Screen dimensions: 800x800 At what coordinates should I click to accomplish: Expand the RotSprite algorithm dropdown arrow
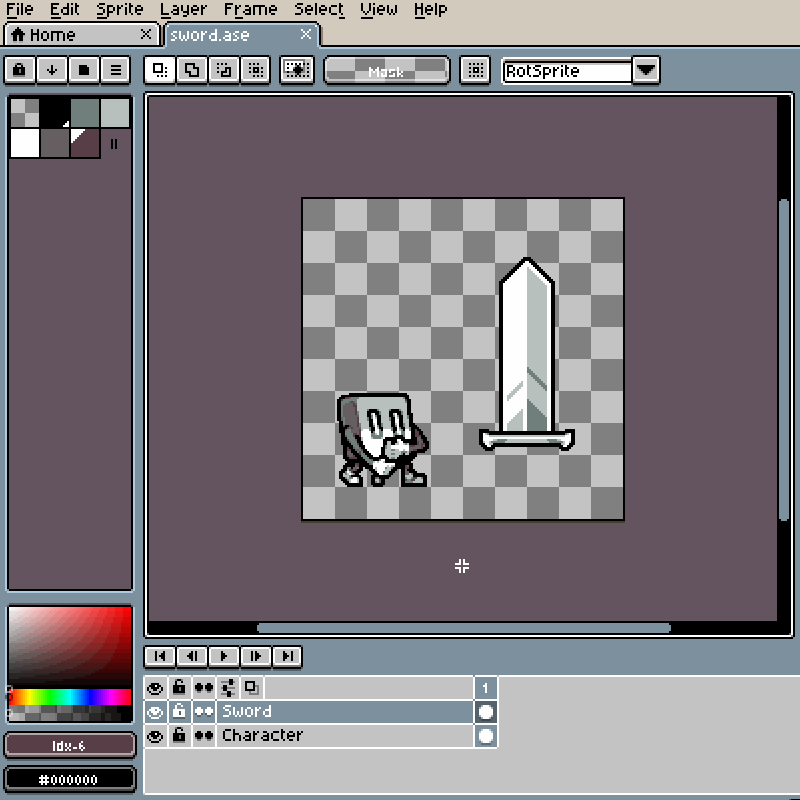click(646, 70)
